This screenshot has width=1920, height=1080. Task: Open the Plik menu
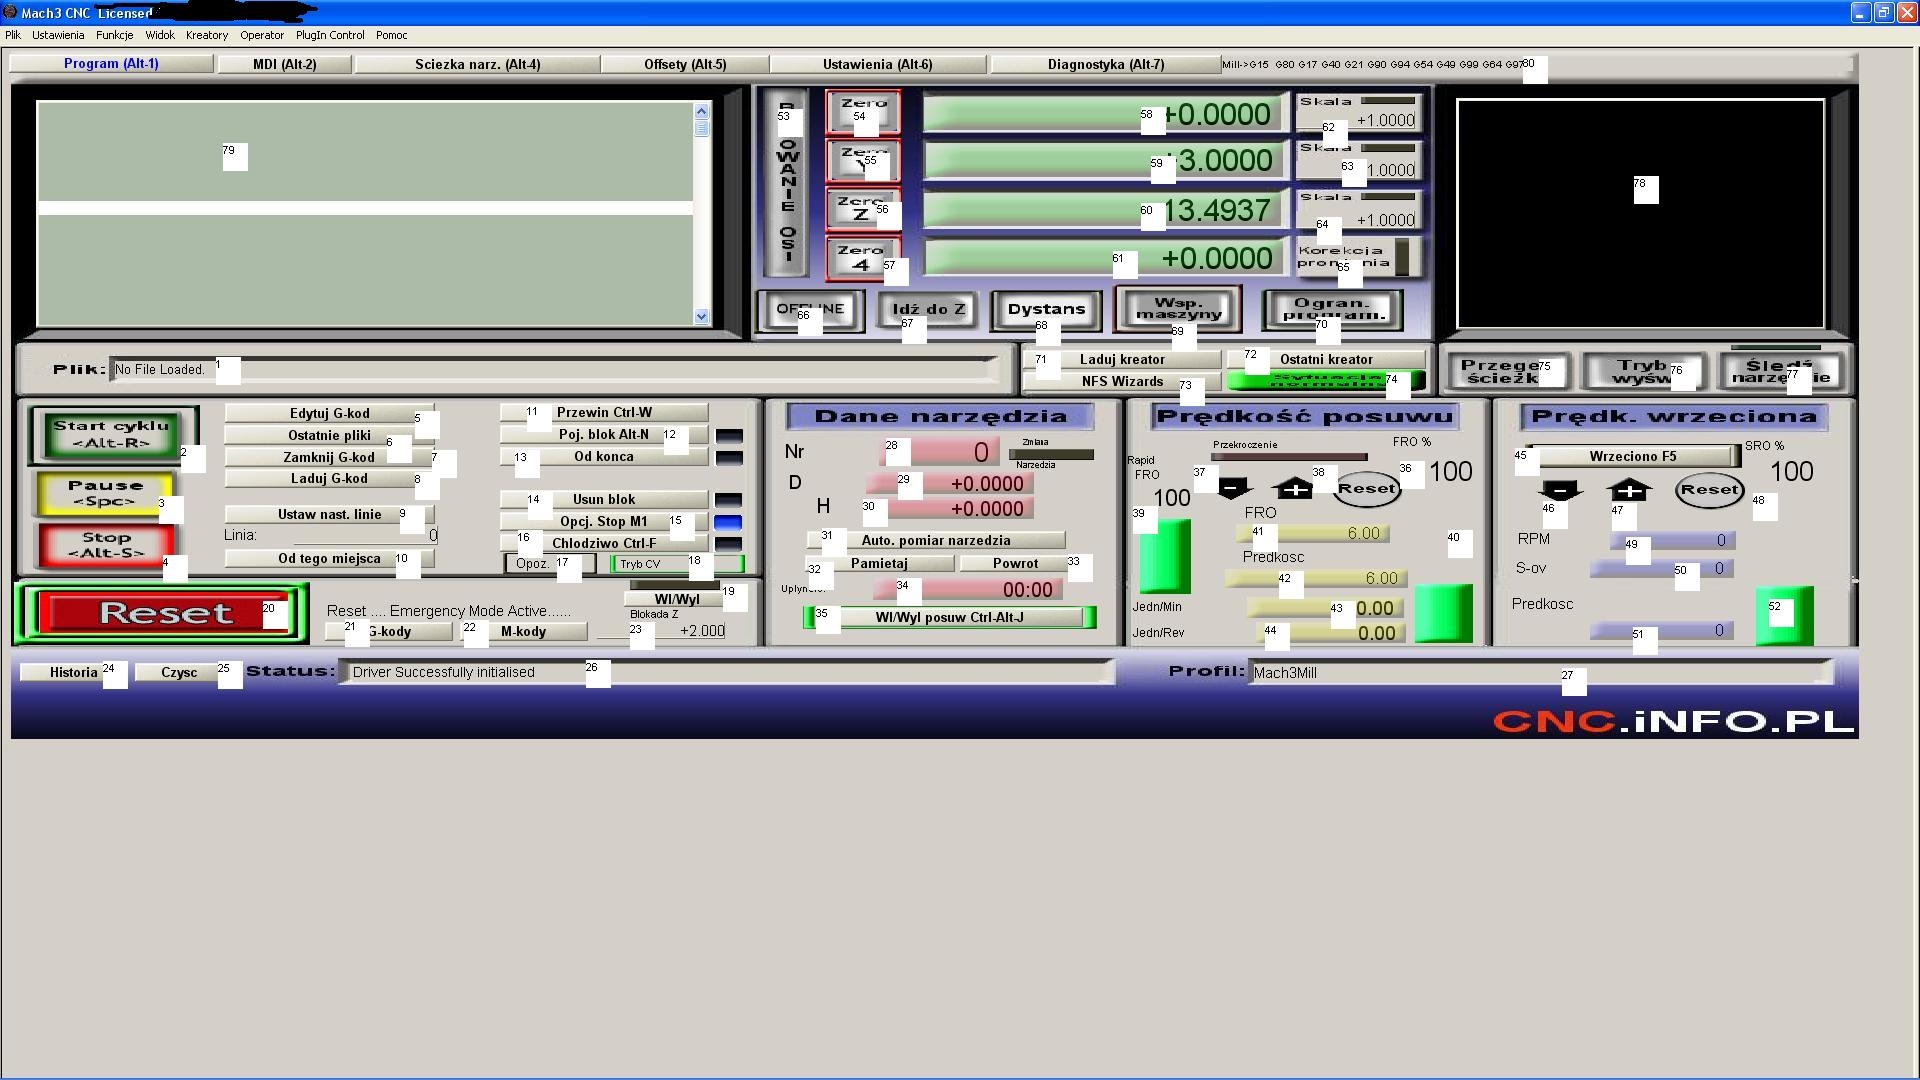tap(13, 35)
